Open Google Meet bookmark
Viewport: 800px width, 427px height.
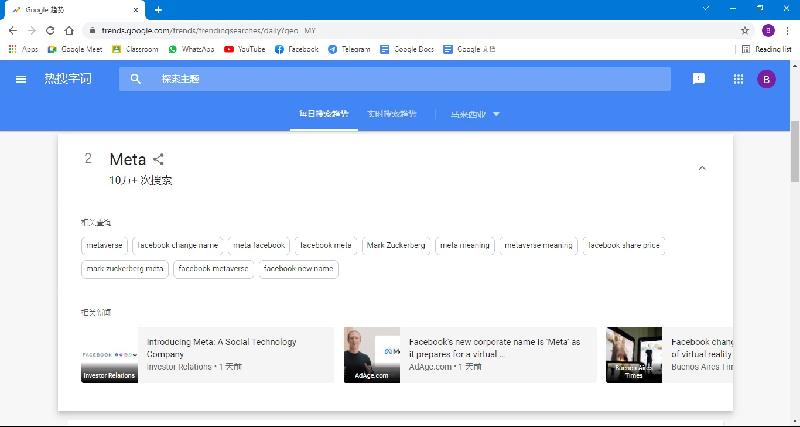click(x=75, y=49)
